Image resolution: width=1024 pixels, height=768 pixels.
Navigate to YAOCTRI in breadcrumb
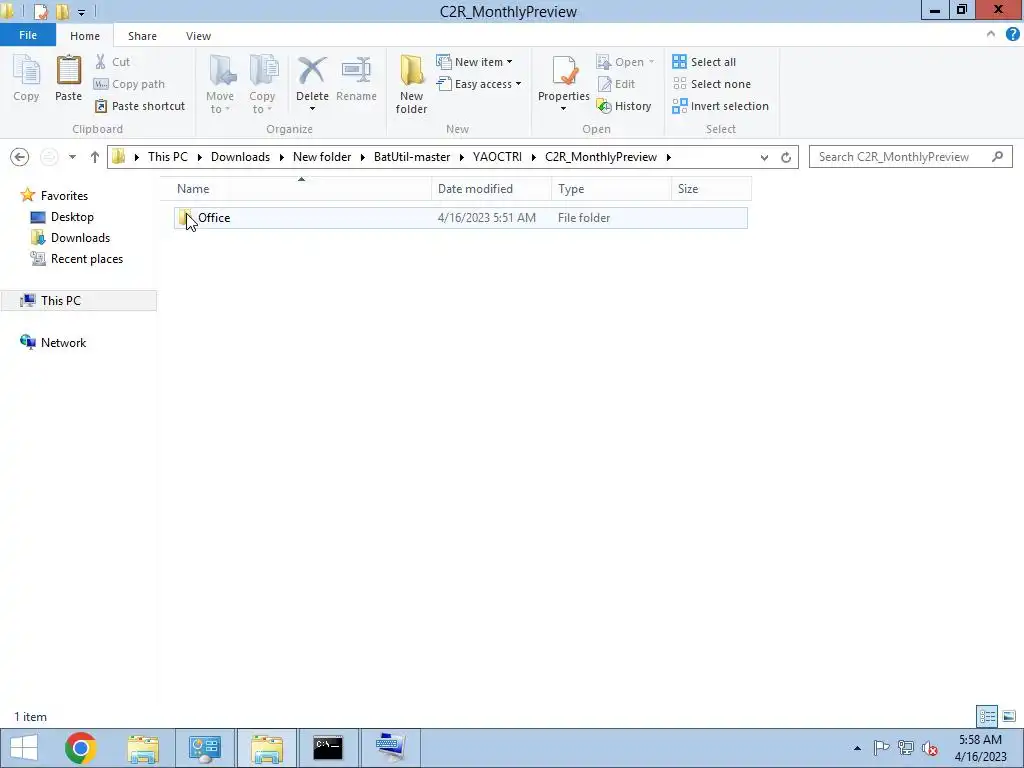tap(498, 157)
